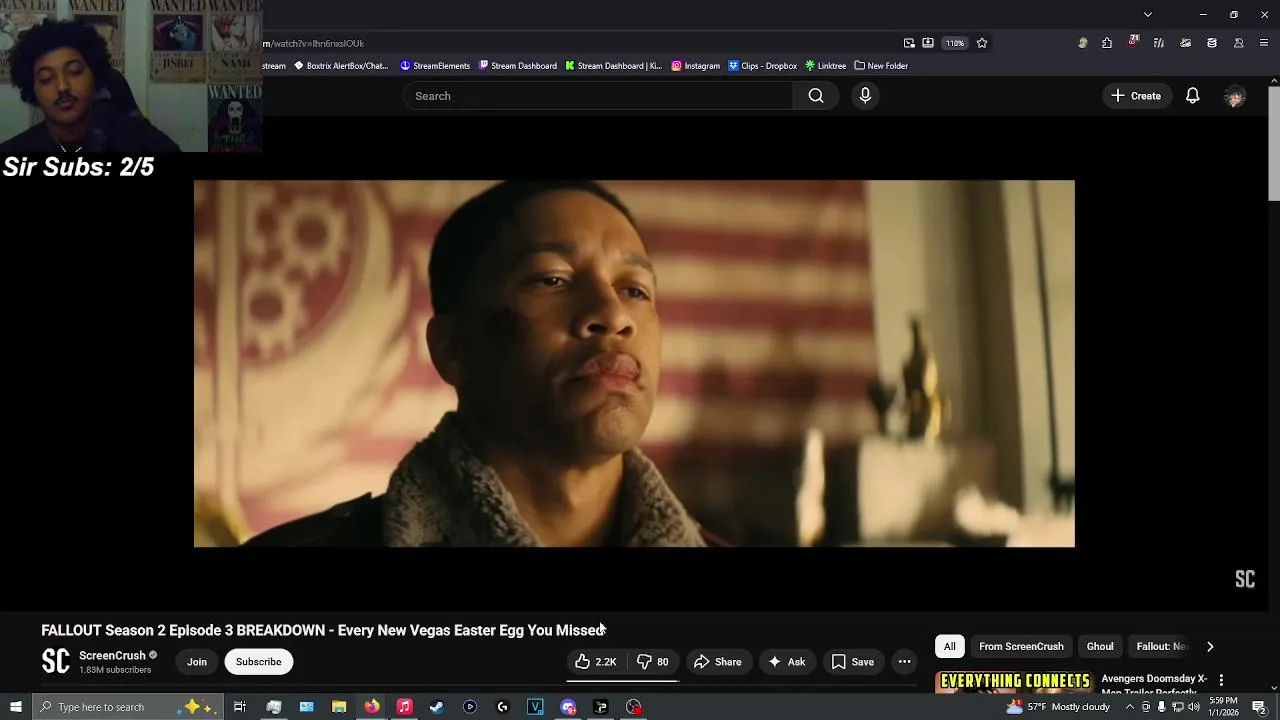Open ScreenCrush channel name link
The width and height of the screenshot is (1280, 720).
112,656
